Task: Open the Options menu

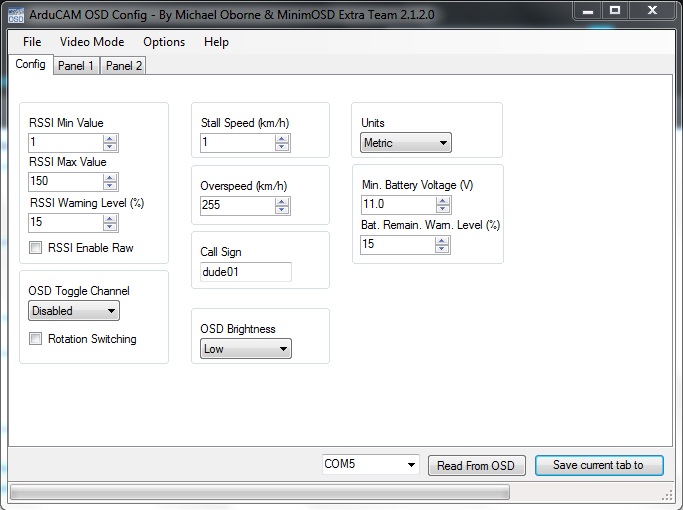Action: [x=164, y=42]
